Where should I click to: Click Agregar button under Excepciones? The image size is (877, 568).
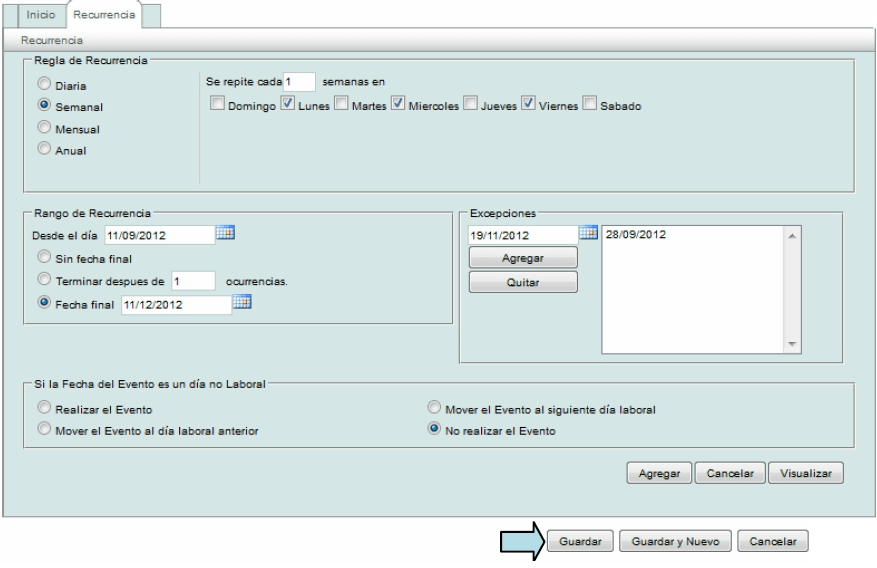(524, 258)
